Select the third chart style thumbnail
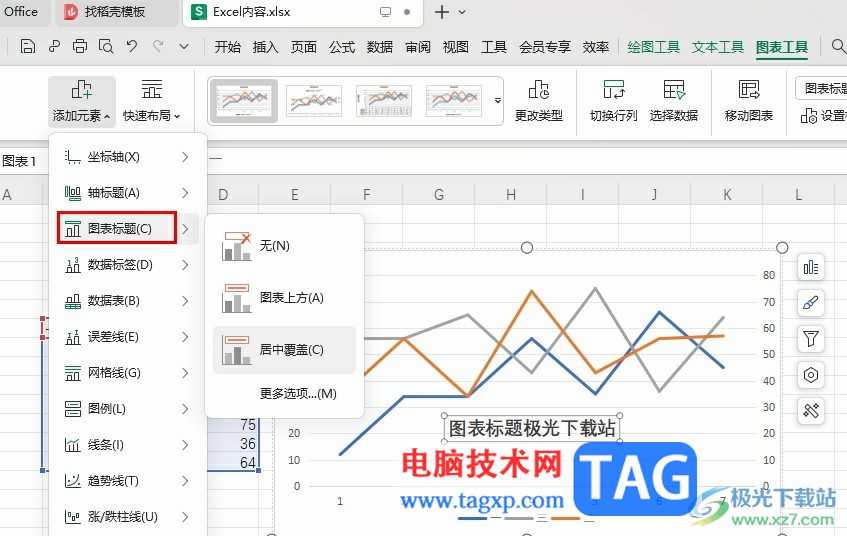 (384, 100)
